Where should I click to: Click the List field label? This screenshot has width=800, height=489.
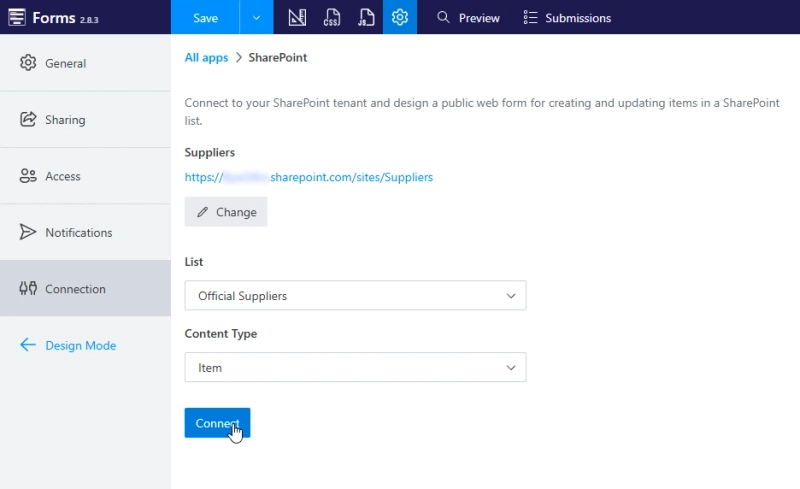click(x=193, y=262)
